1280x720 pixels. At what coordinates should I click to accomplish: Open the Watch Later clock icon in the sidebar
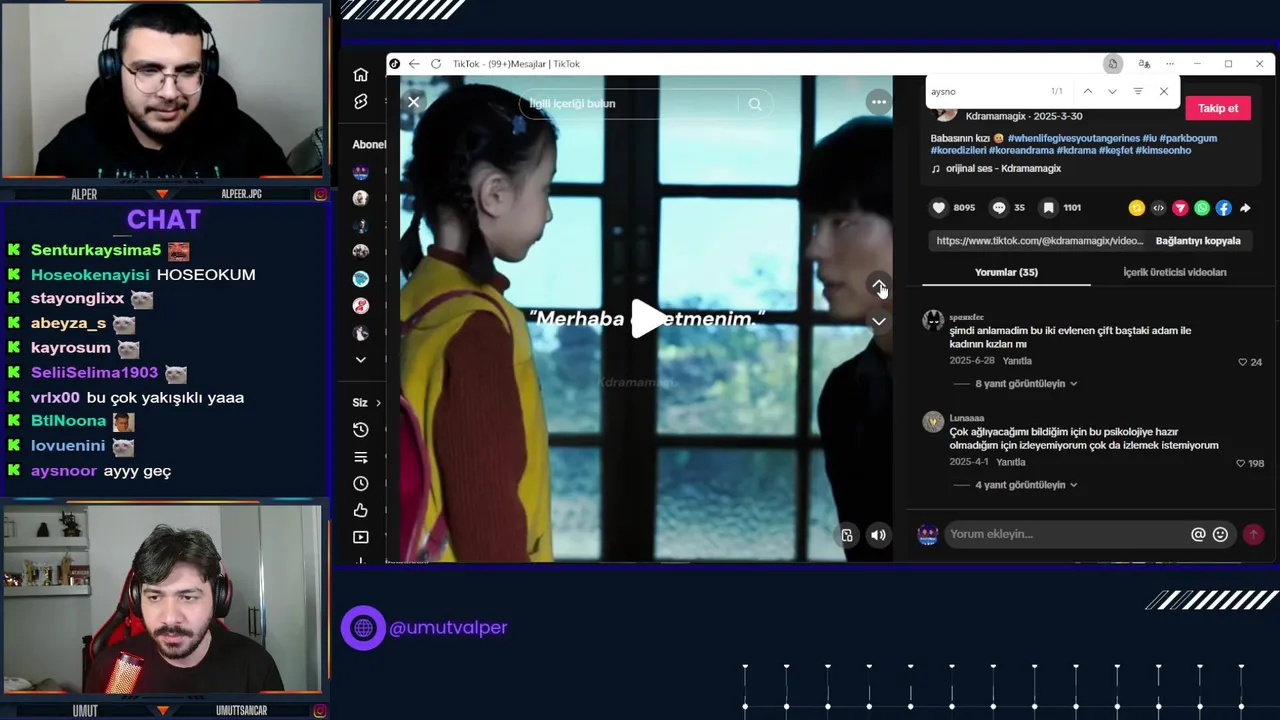tap(361, 484)
